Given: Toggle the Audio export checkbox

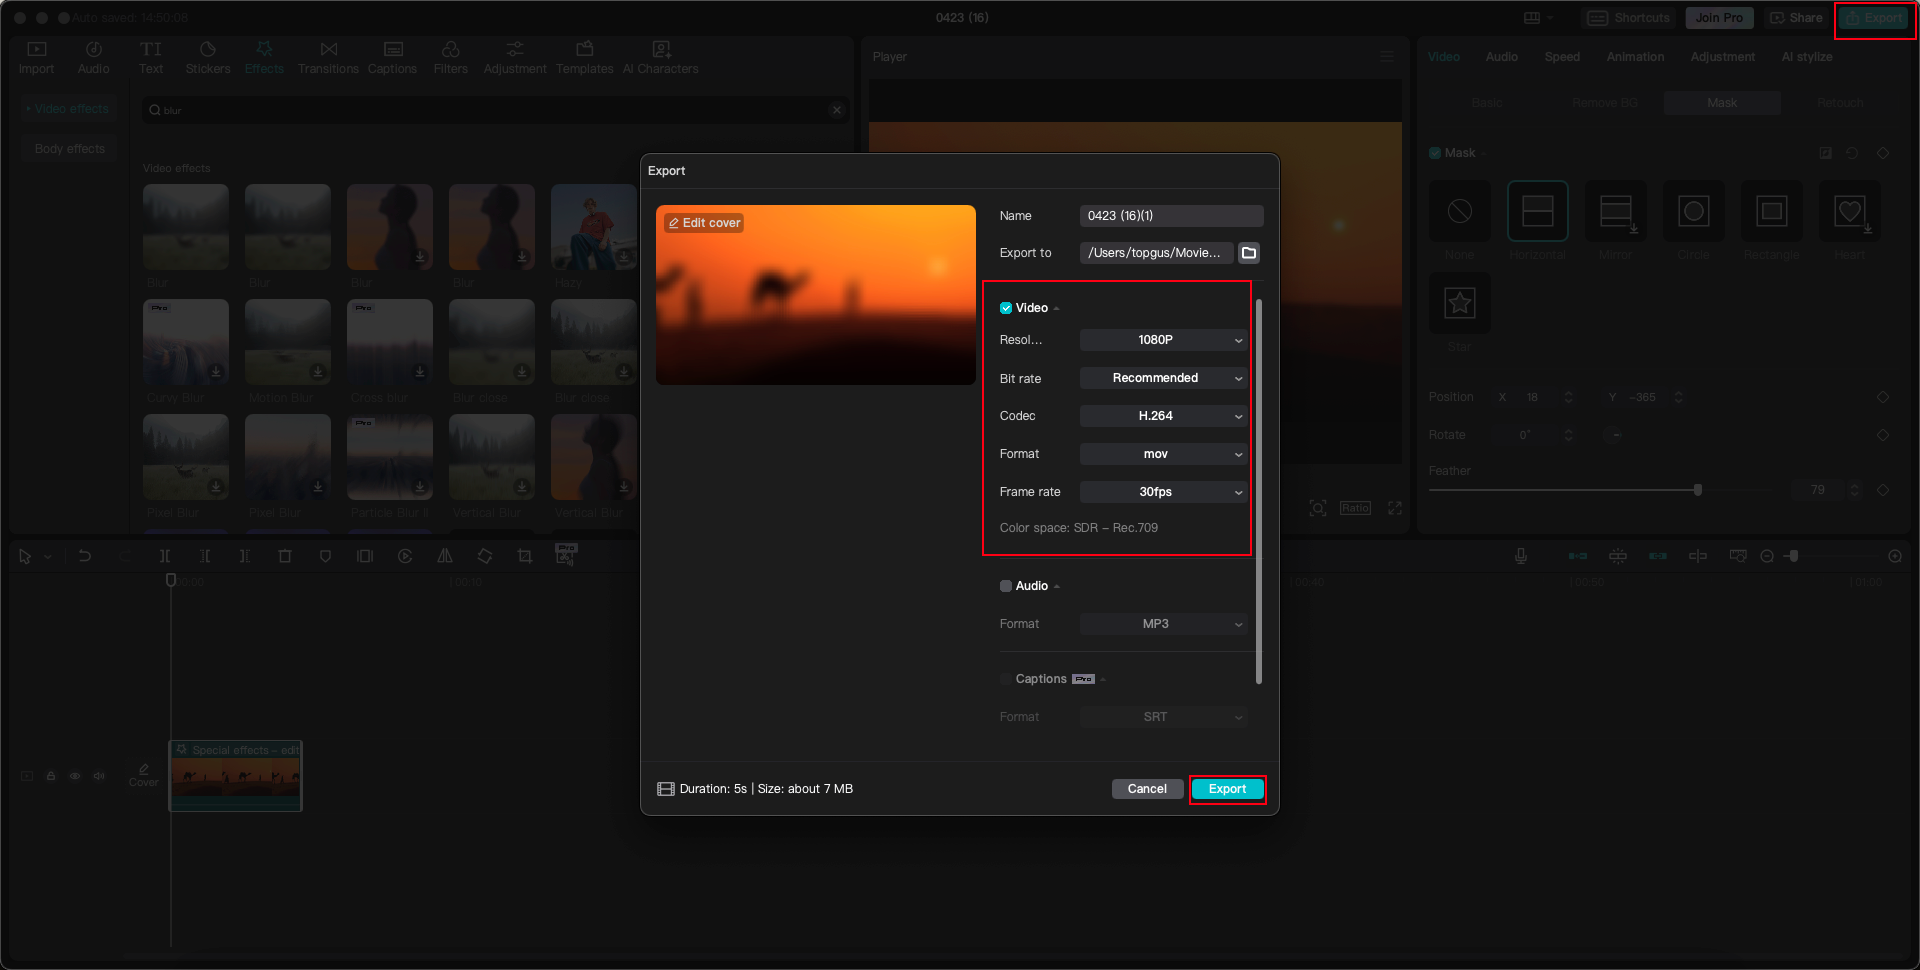Looking at the screenshot, I should (1006, 586).
